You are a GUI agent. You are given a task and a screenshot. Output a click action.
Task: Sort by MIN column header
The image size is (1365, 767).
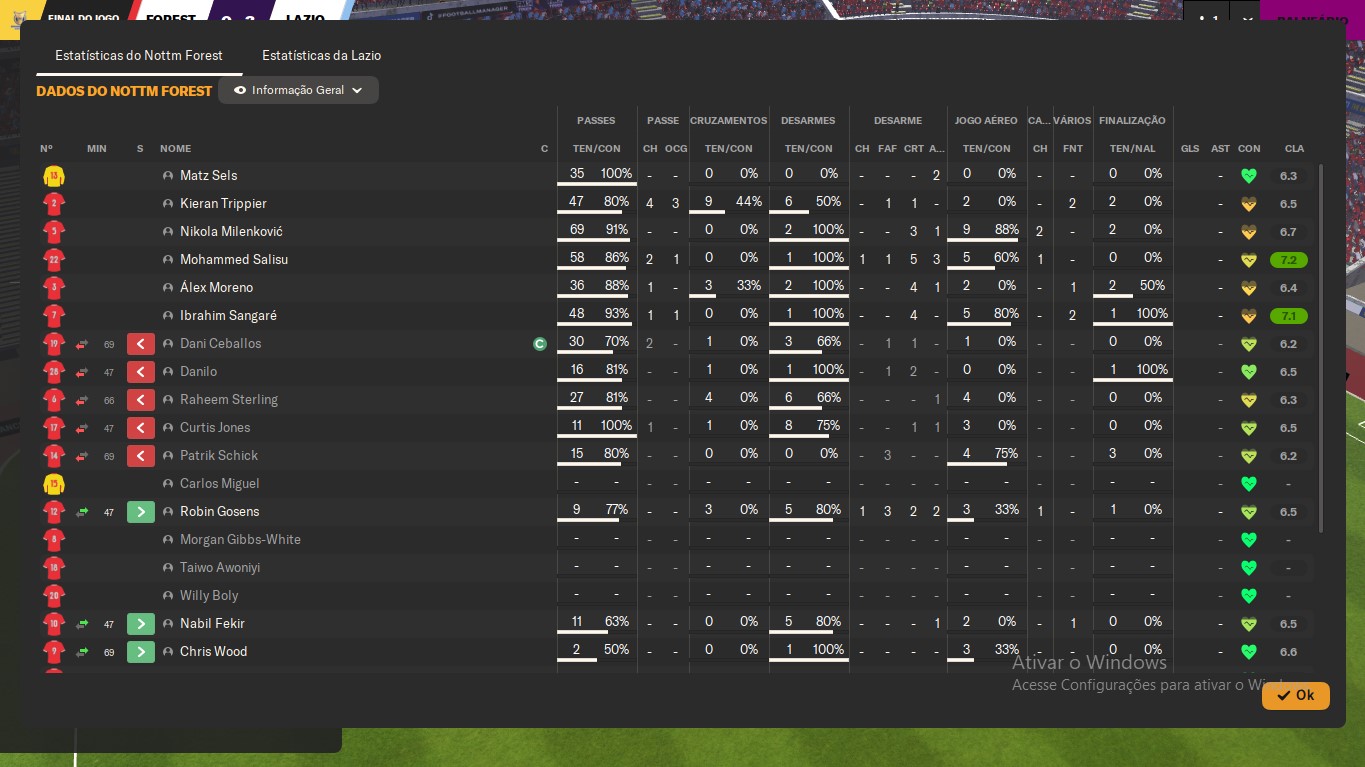click(x=97, y=149)
